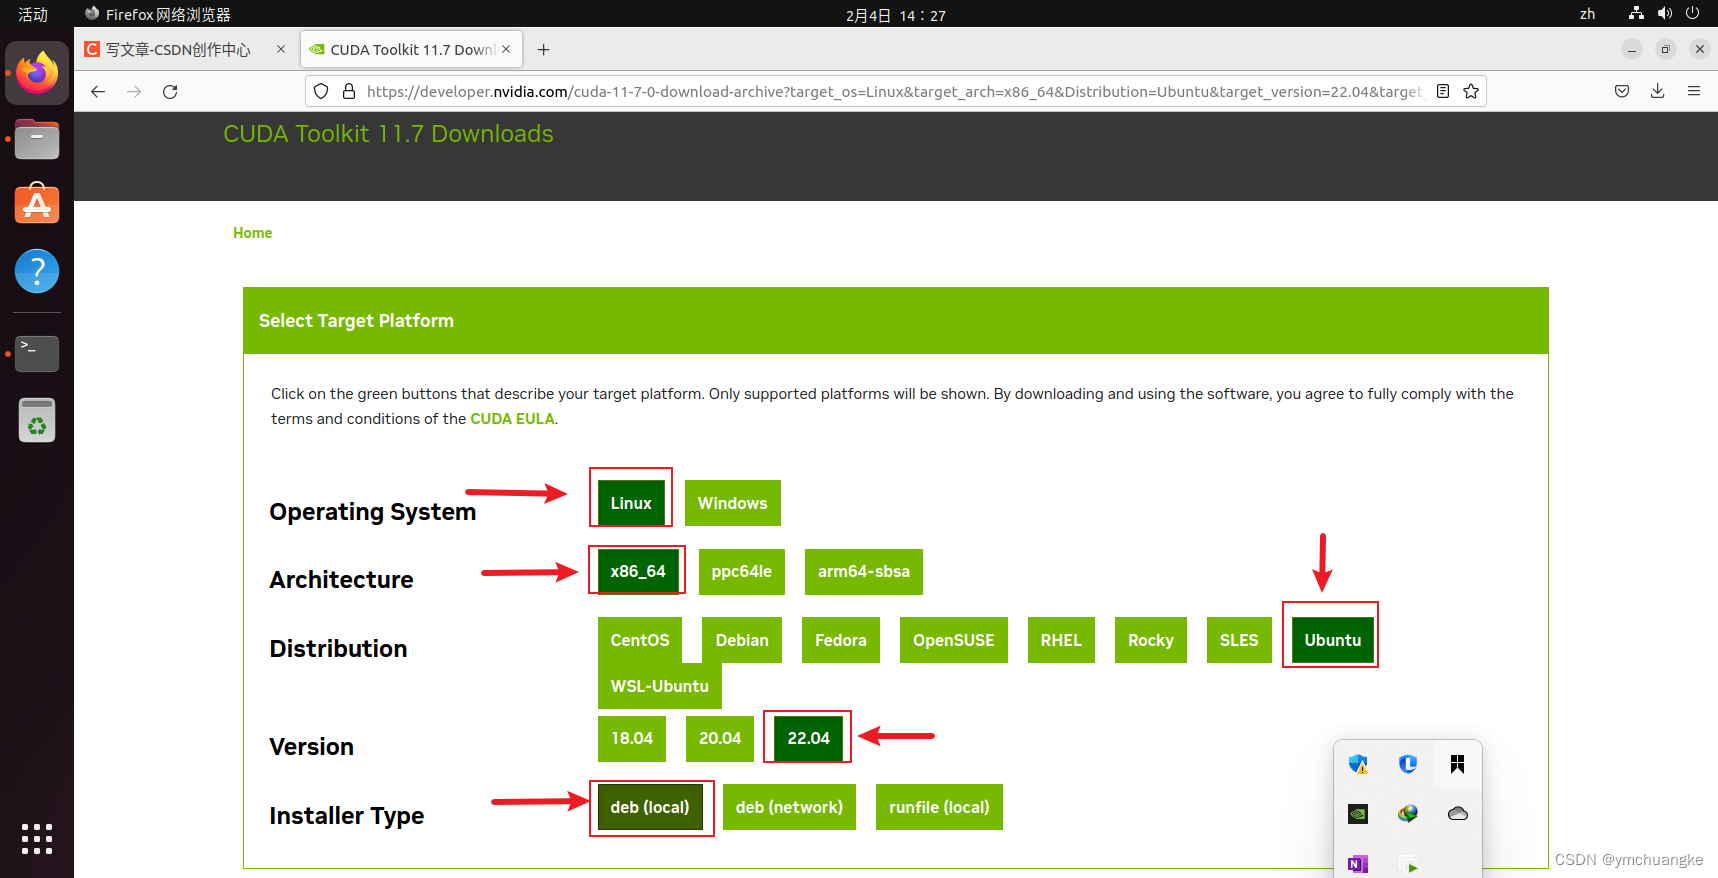
Task: Open Firefox app menu in top bar
Action: pos(158,14)
